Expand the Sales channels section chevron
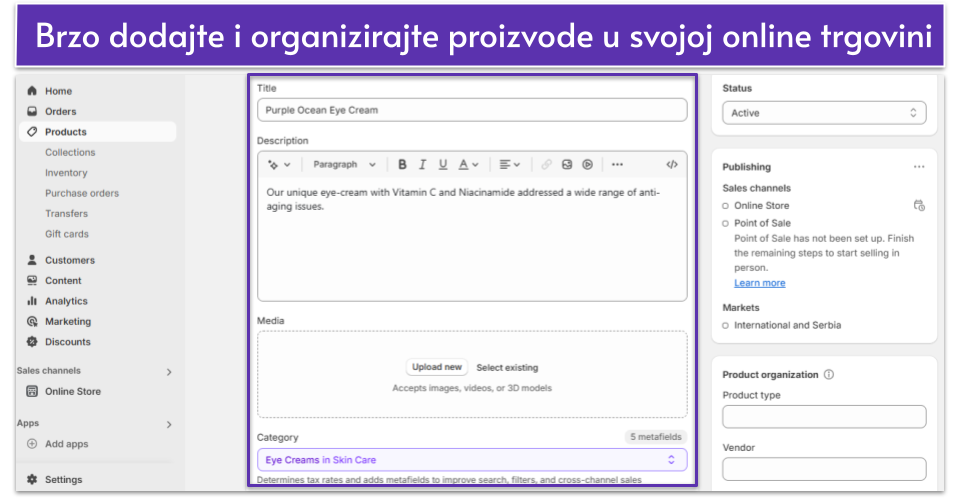Viewport: 960px width, 504px height. 169,372
